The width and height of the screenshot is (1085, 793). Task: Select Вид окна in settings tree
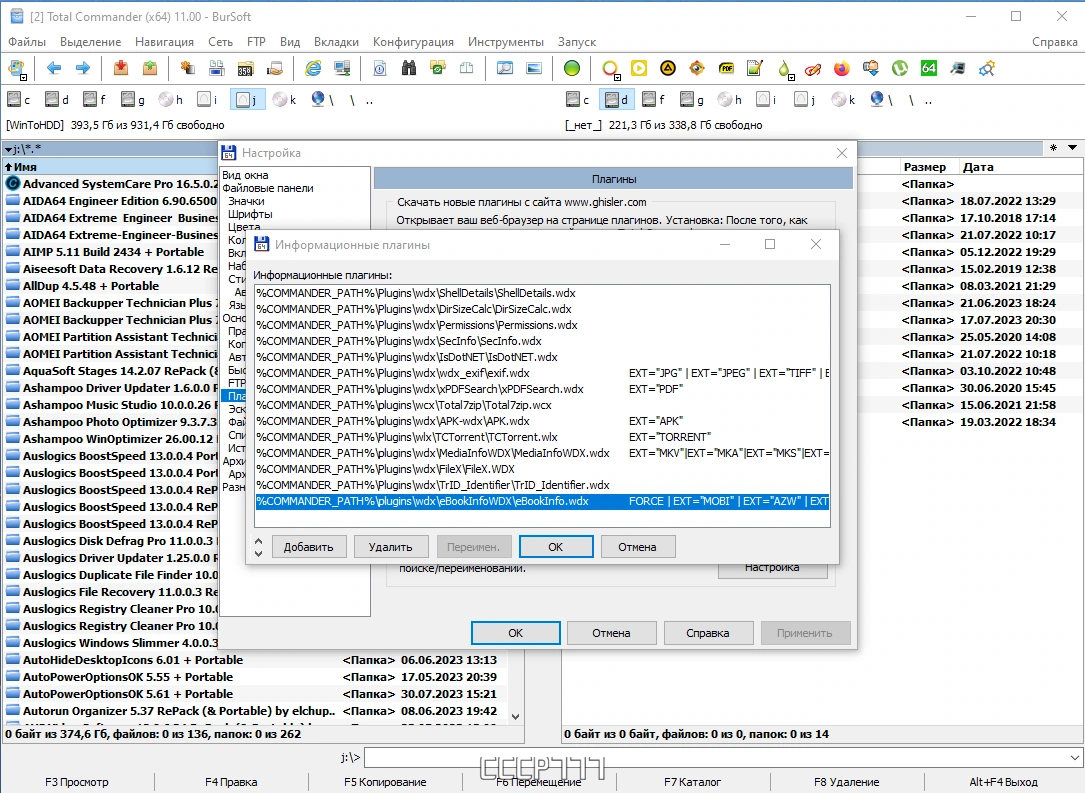click(245, 175)
